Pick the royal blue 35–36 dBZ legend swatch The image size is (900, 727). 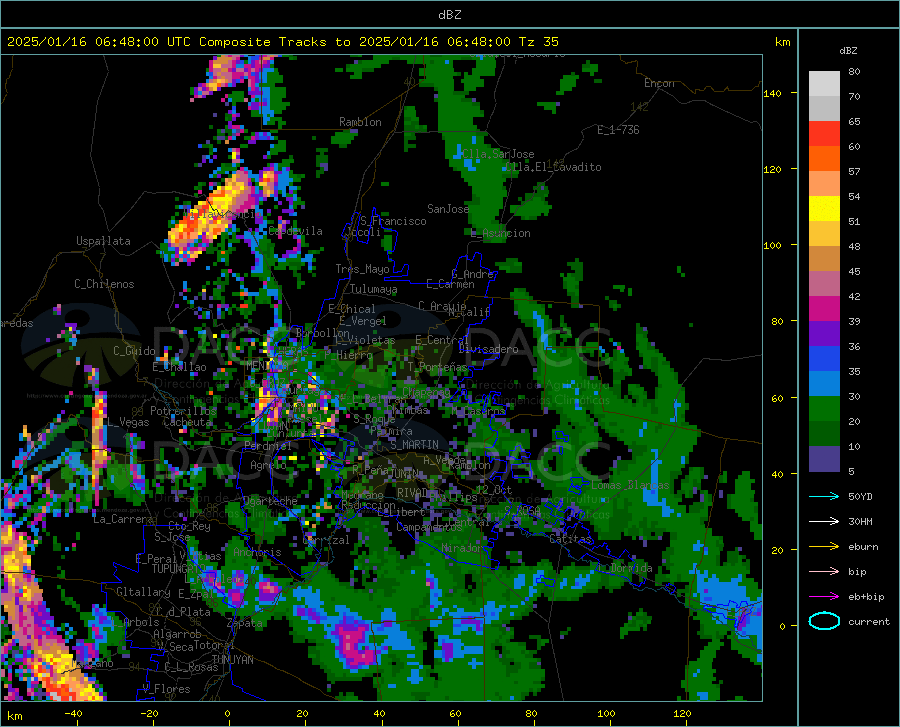click(824, 359)
